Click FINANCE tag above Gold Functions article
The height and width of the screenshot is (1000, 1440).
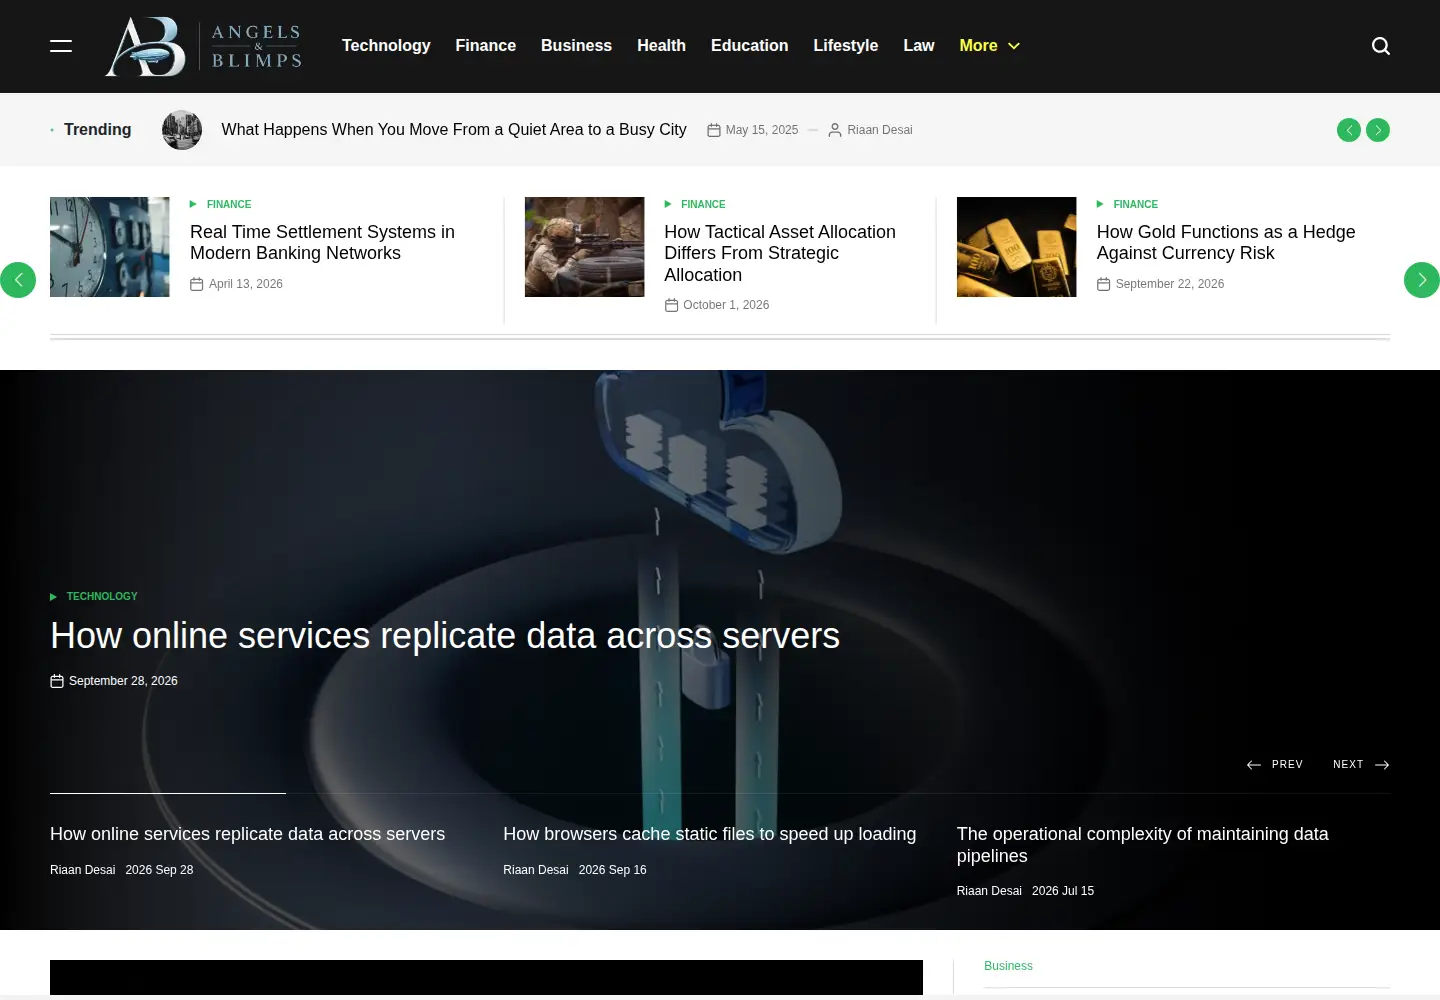pos(1136,204)
